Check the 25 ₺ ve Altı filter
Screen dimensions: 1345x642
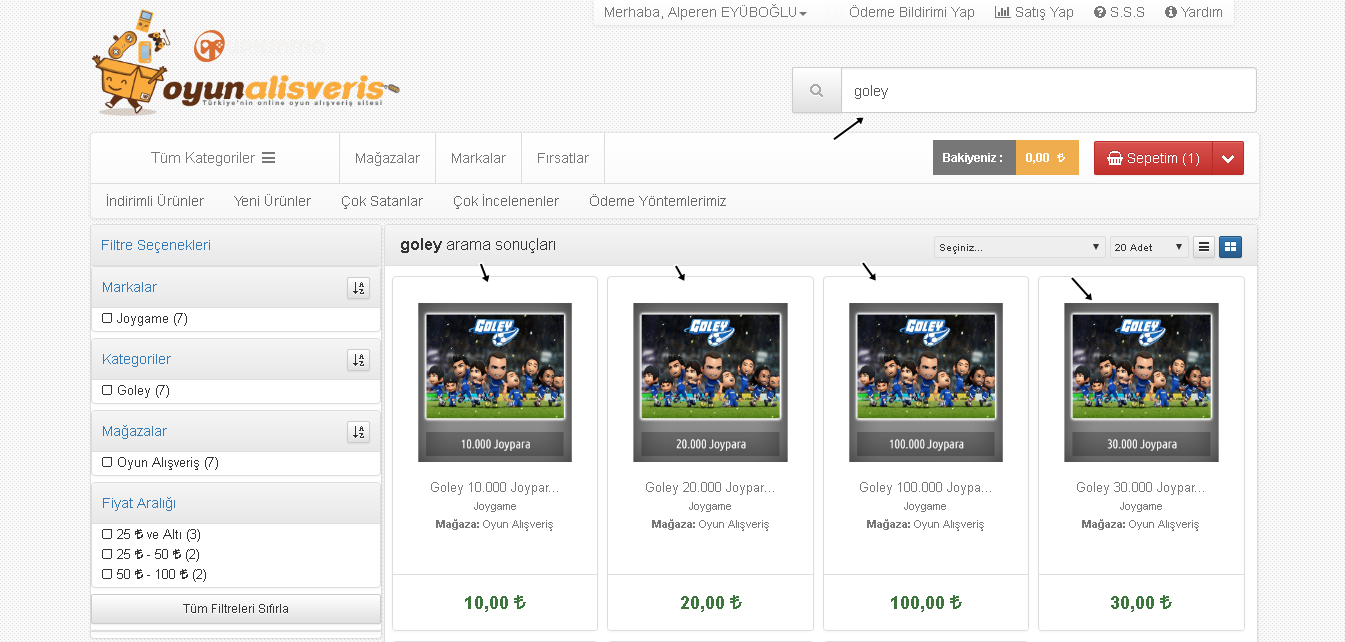[x=107, y=534]
